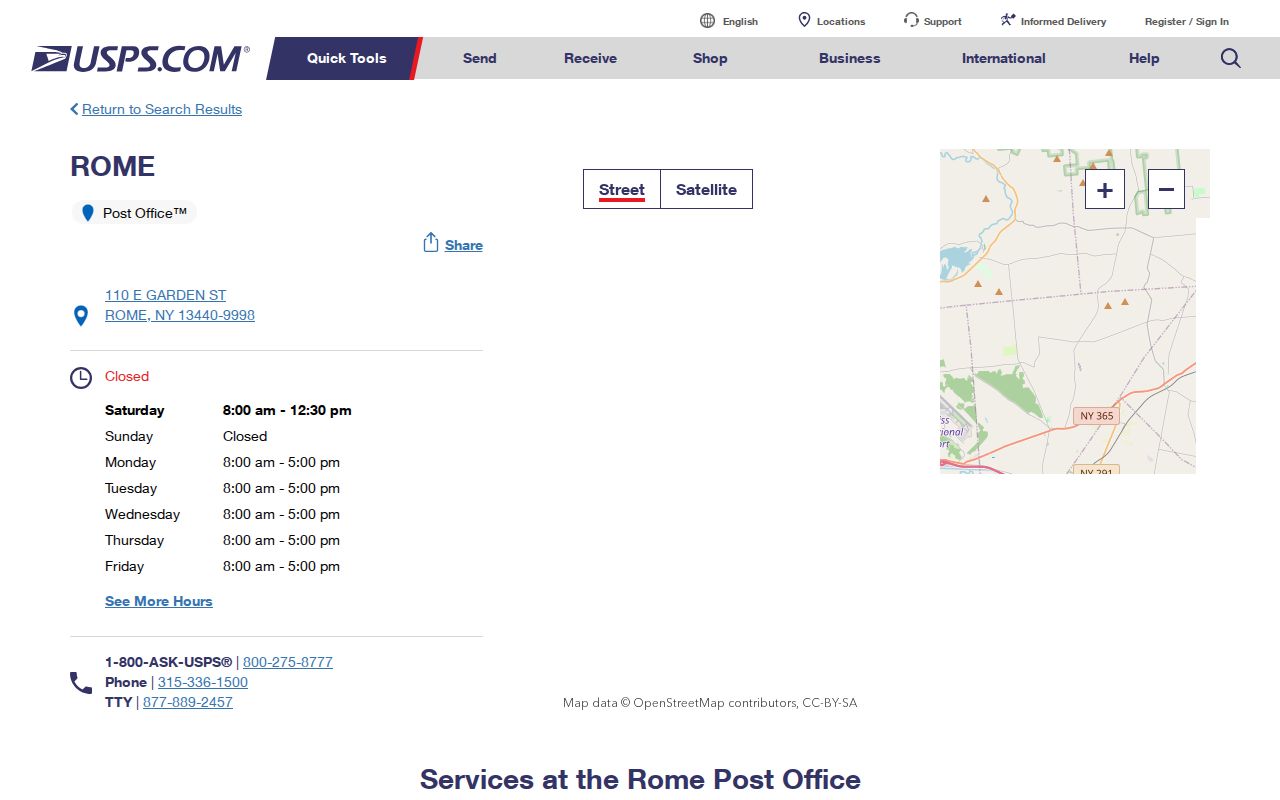This screenshot has height=800, width=1280.
Task: Click the Informed Delivery icon
Action: [x=1008, y=20]
